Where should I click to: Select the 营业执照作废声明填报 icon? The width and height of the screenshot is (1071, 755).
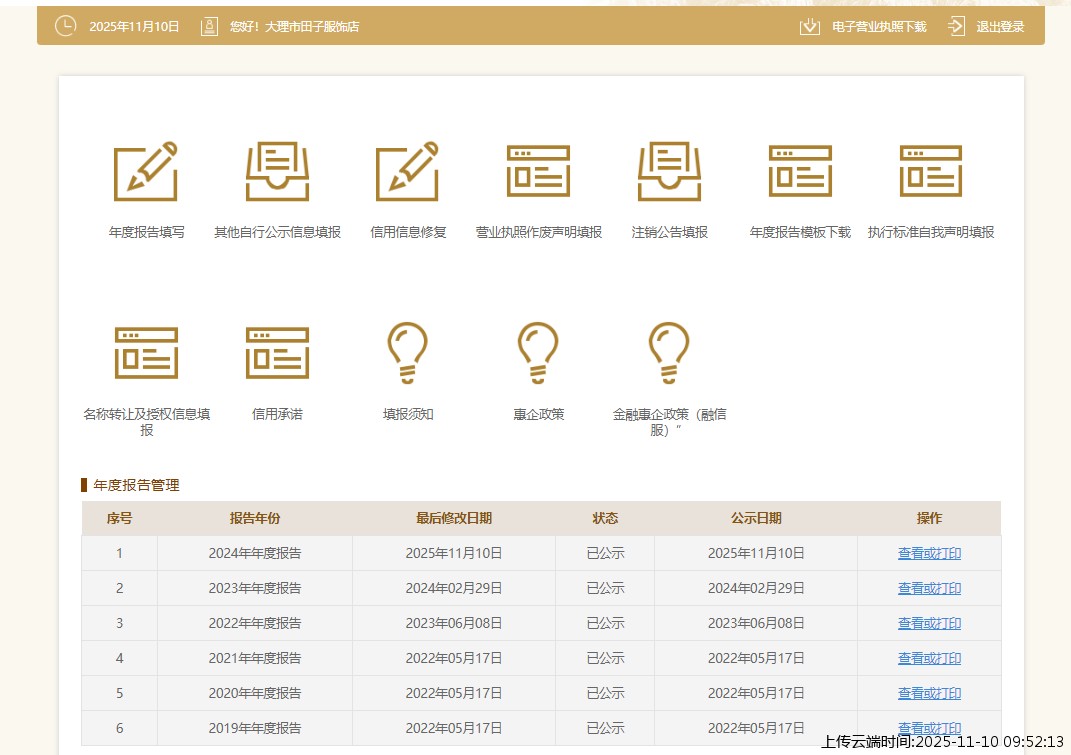[x=538, y=171]
